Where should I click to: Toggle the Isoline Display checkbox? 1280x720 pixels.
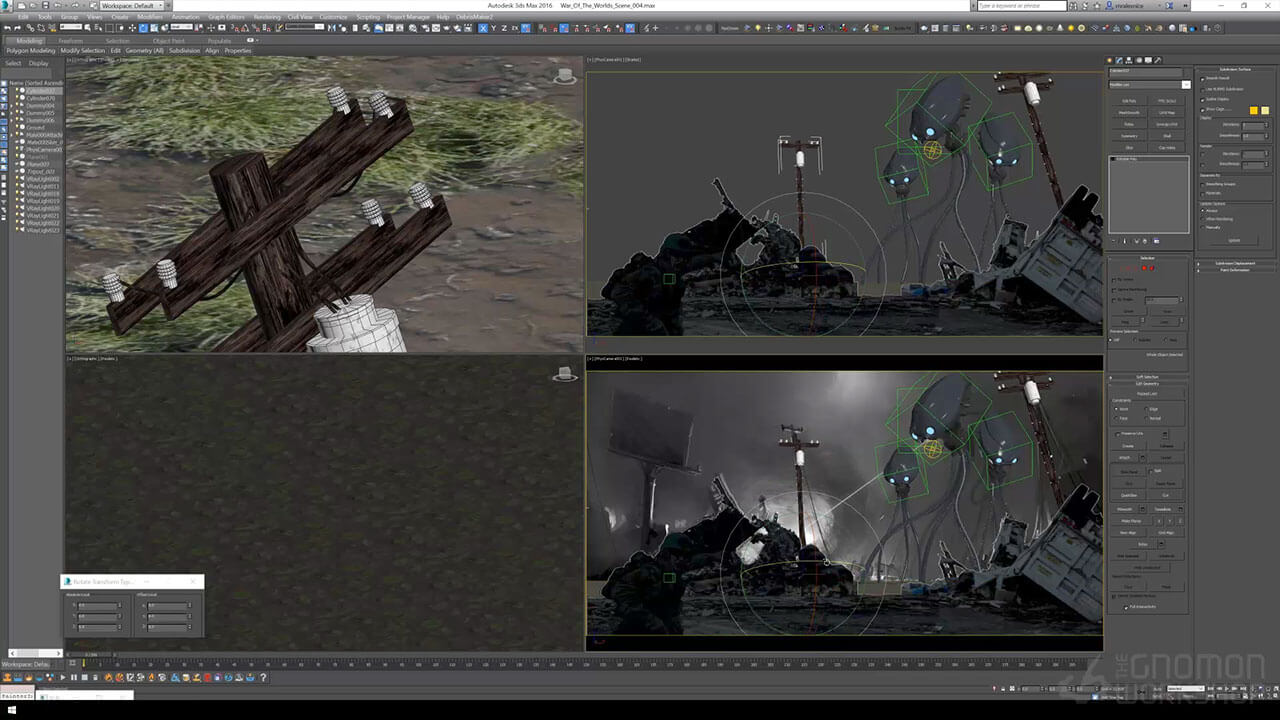click(x=1203, y=99)
